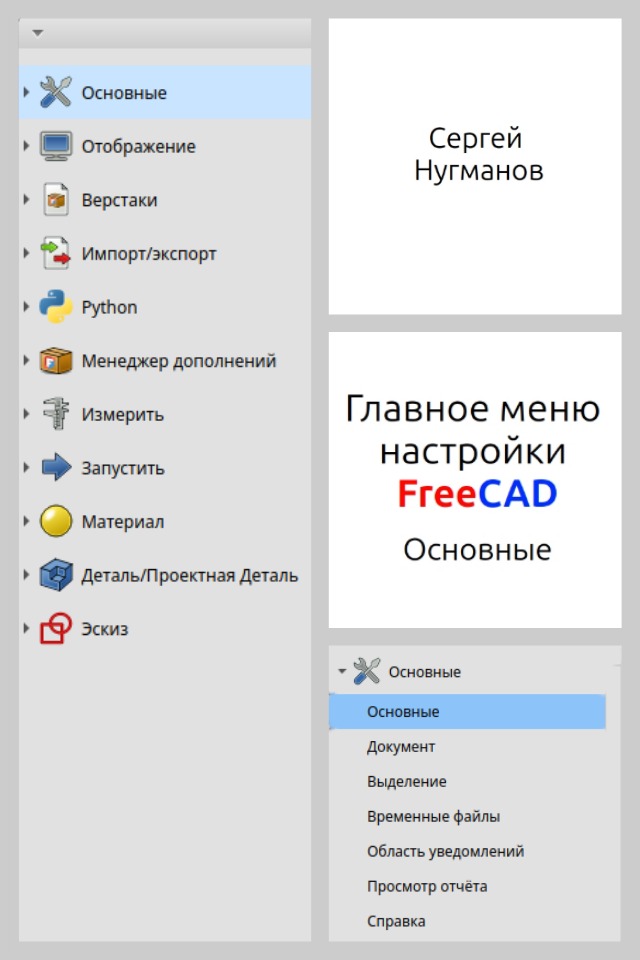Expand the Python category
Viewport: 640px width, 960px height.
pyautogui.click(x=26, y=307)
